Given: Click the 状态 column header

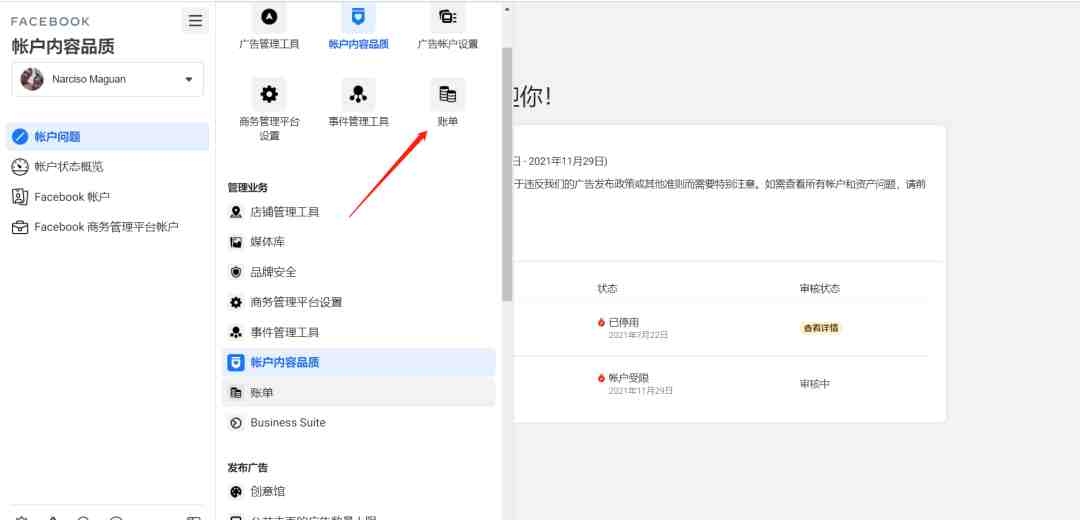Looking at the screenshot, I should click(x=608, y=289).
